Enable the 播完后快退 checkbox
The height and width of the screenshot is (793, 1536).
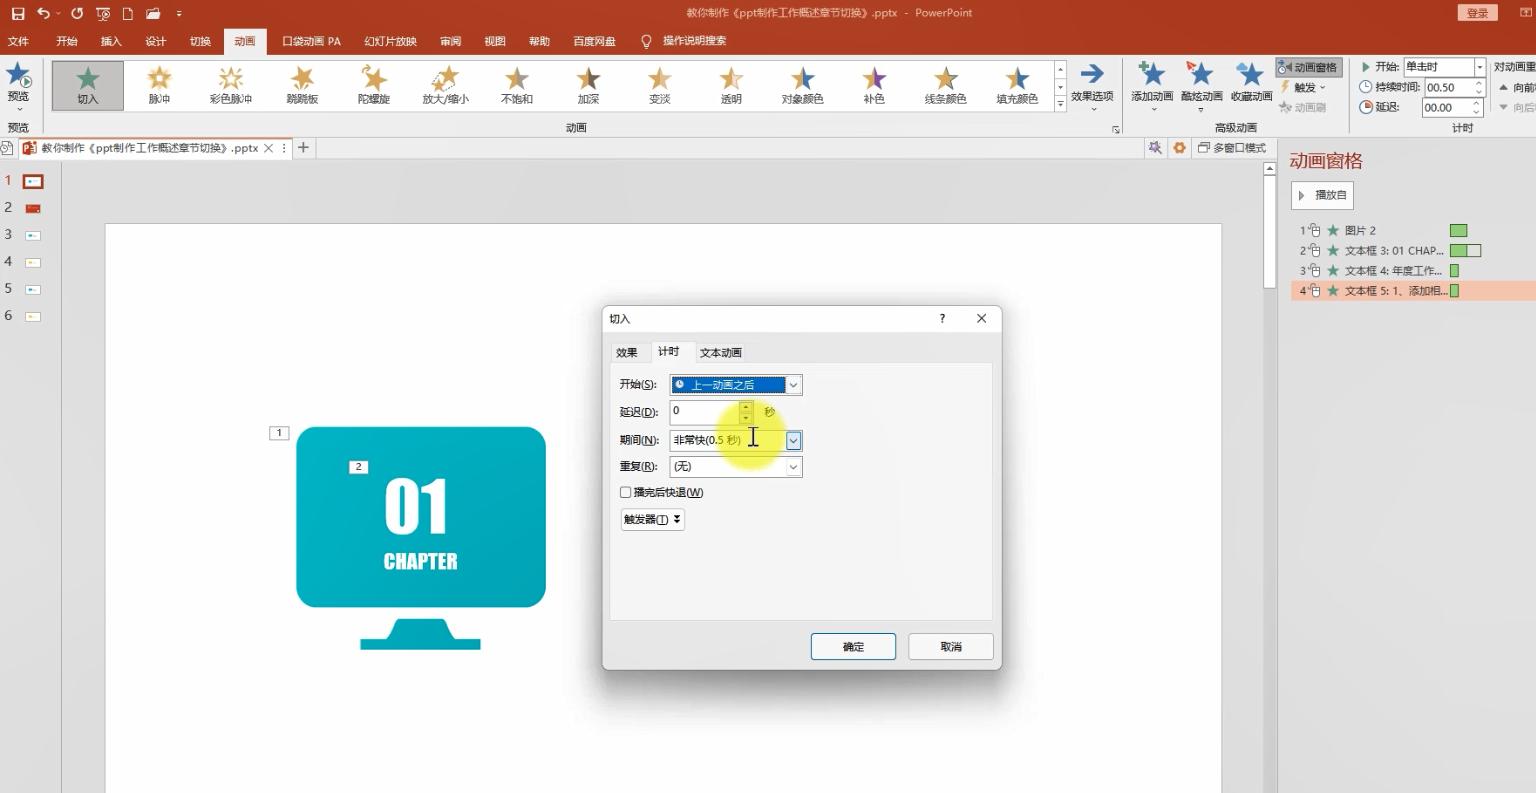626,492
